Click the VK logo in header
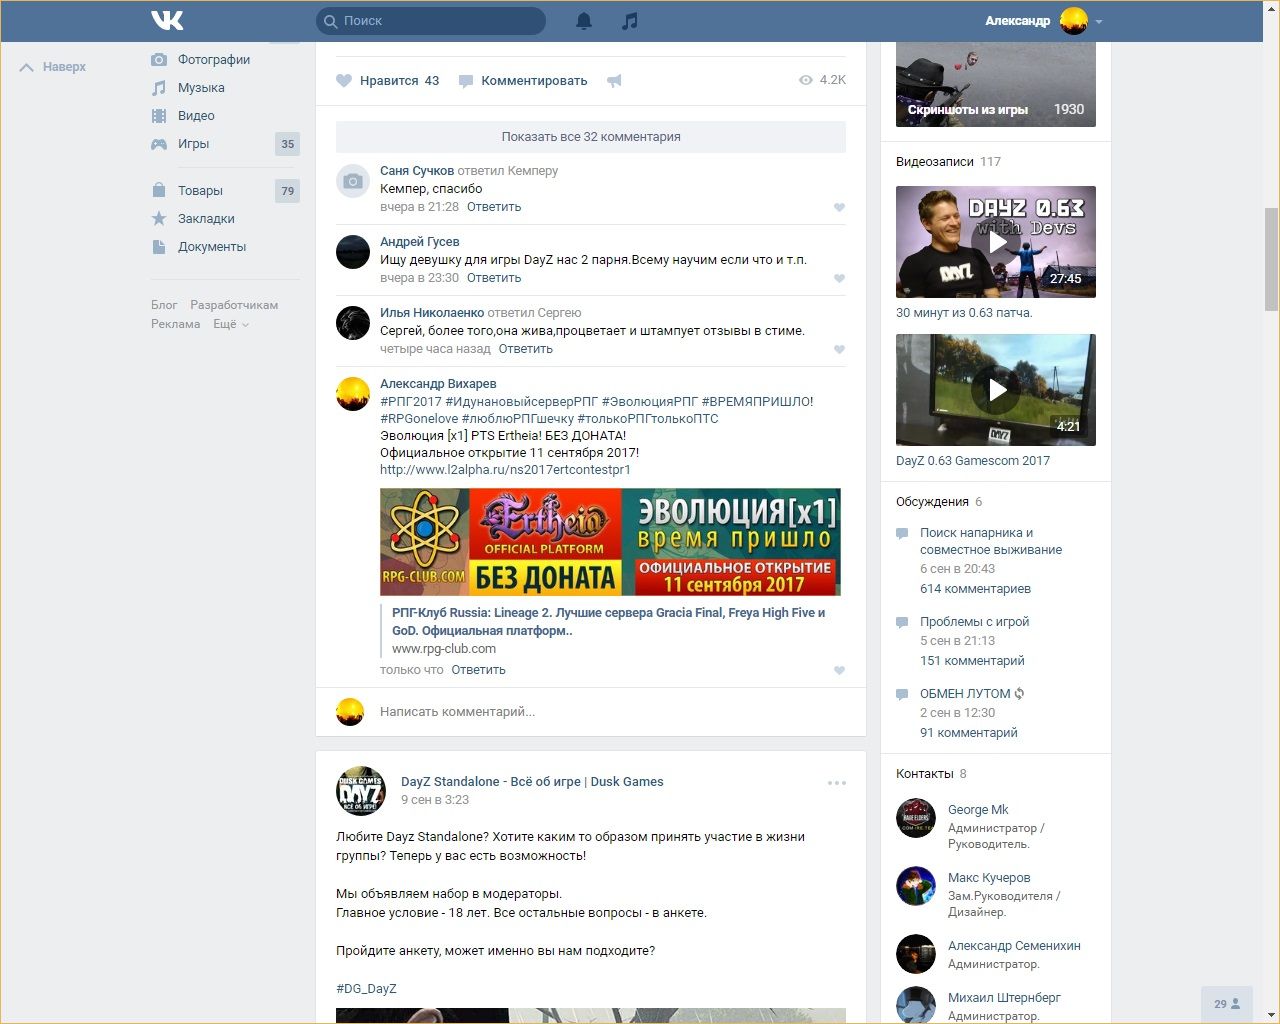The height and width of the screenshot is (1024, 1280). (167, 20)
